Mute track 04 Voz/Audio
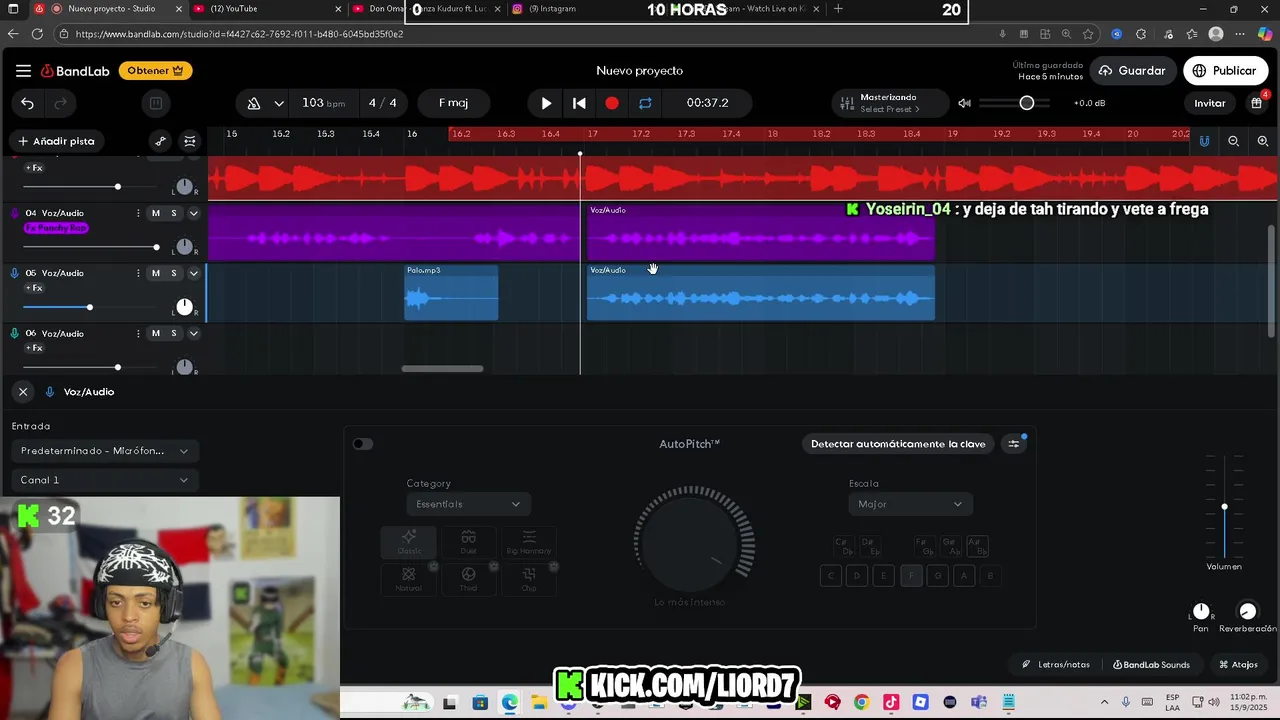Image resolution: width=1280 pixels, height=720 pixels. (155, 213)
